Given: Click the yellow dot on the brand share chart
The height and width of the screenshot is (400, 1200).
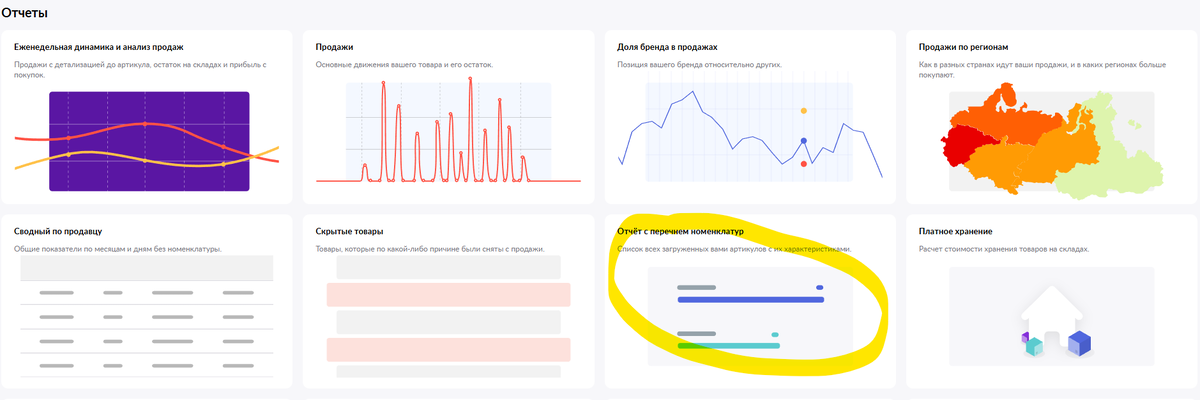Looking at the screenshot, I should (x=804, y=110).
